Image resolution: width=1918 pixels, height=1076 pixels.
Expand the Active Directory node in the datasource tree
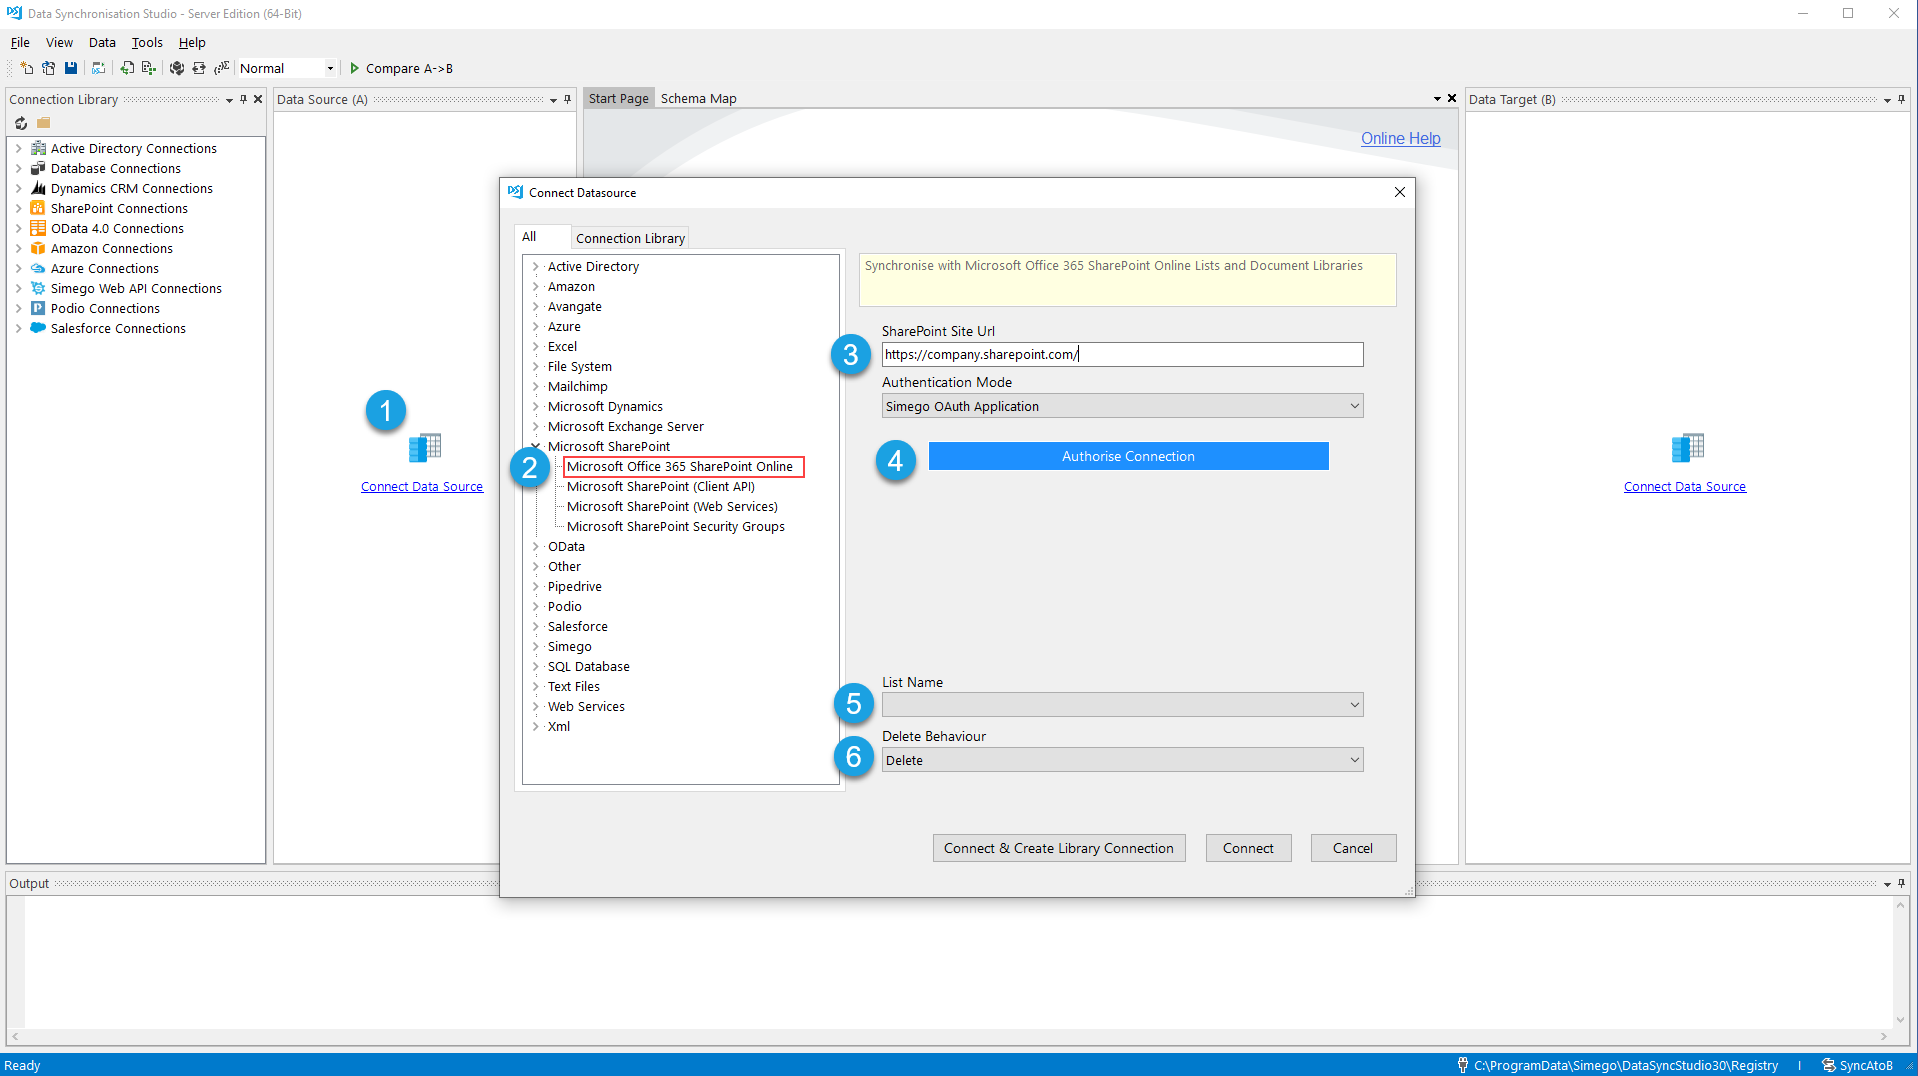535,266
